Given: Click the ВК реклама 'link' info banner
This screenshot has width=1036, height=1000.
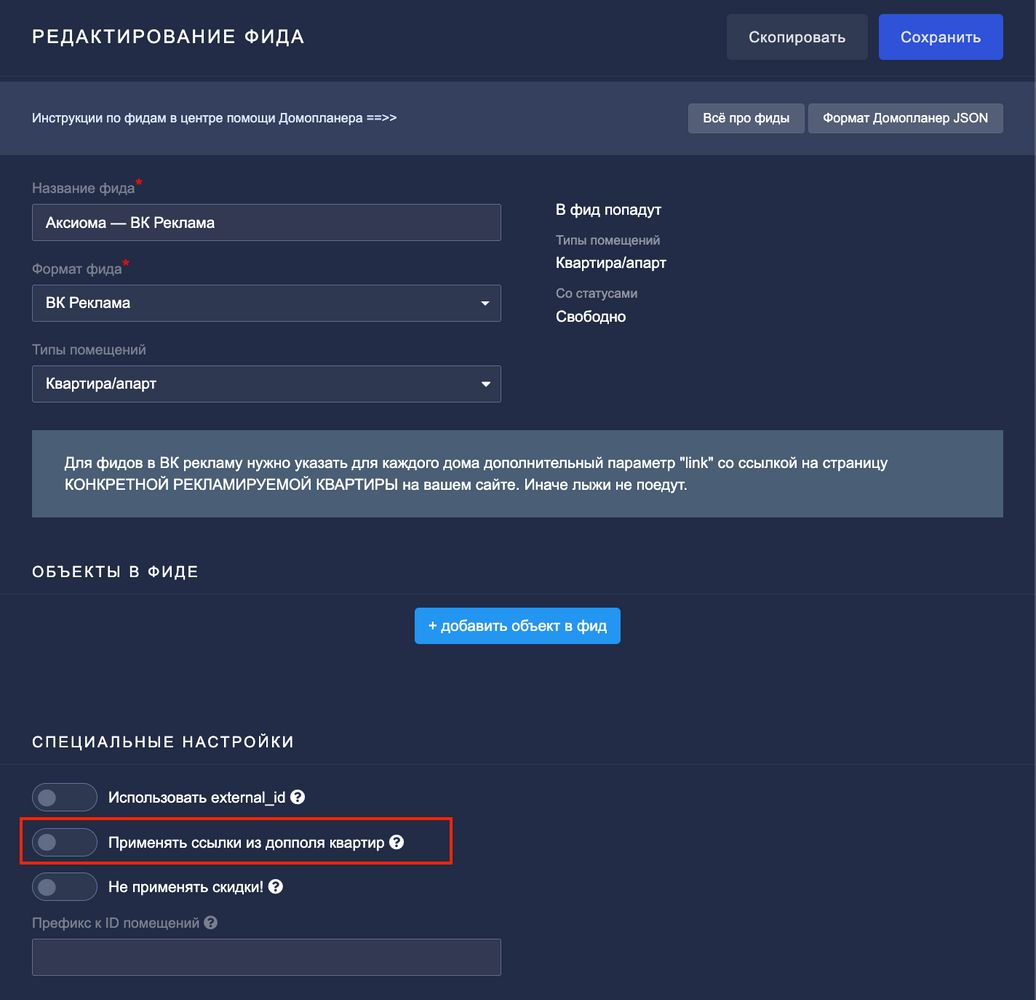Looking at the screenshot, I should (517, 474).
